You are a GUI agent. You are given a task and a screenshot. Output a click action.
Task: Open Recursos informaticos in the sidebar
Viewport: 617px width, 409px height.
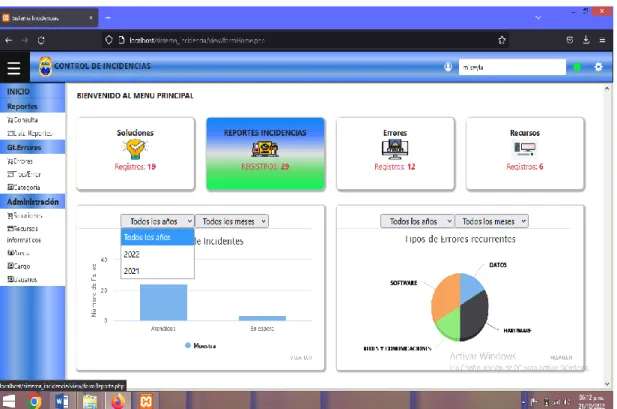(x=24, y=234)
